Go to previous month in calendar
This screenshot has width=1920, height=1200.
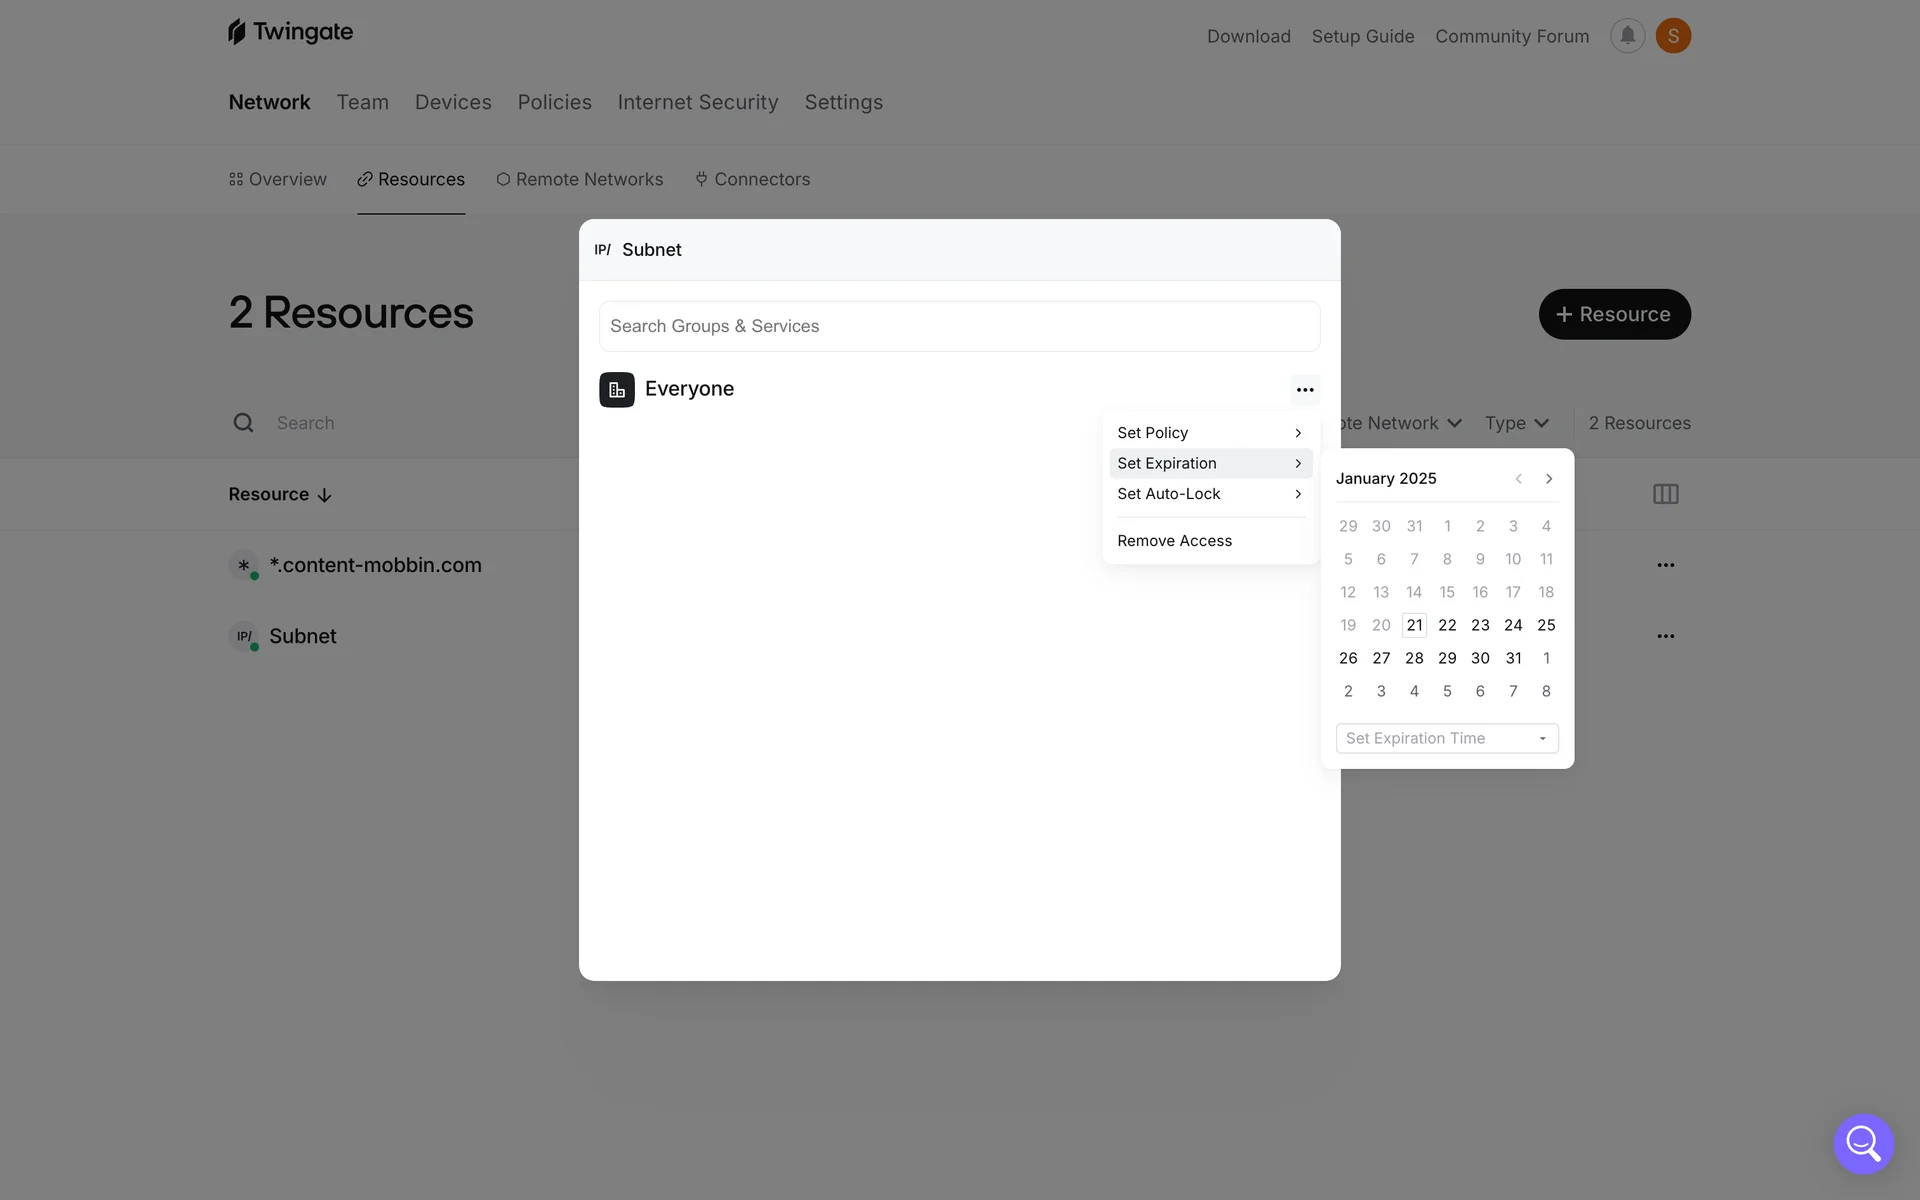click(x=1518, y=479)
